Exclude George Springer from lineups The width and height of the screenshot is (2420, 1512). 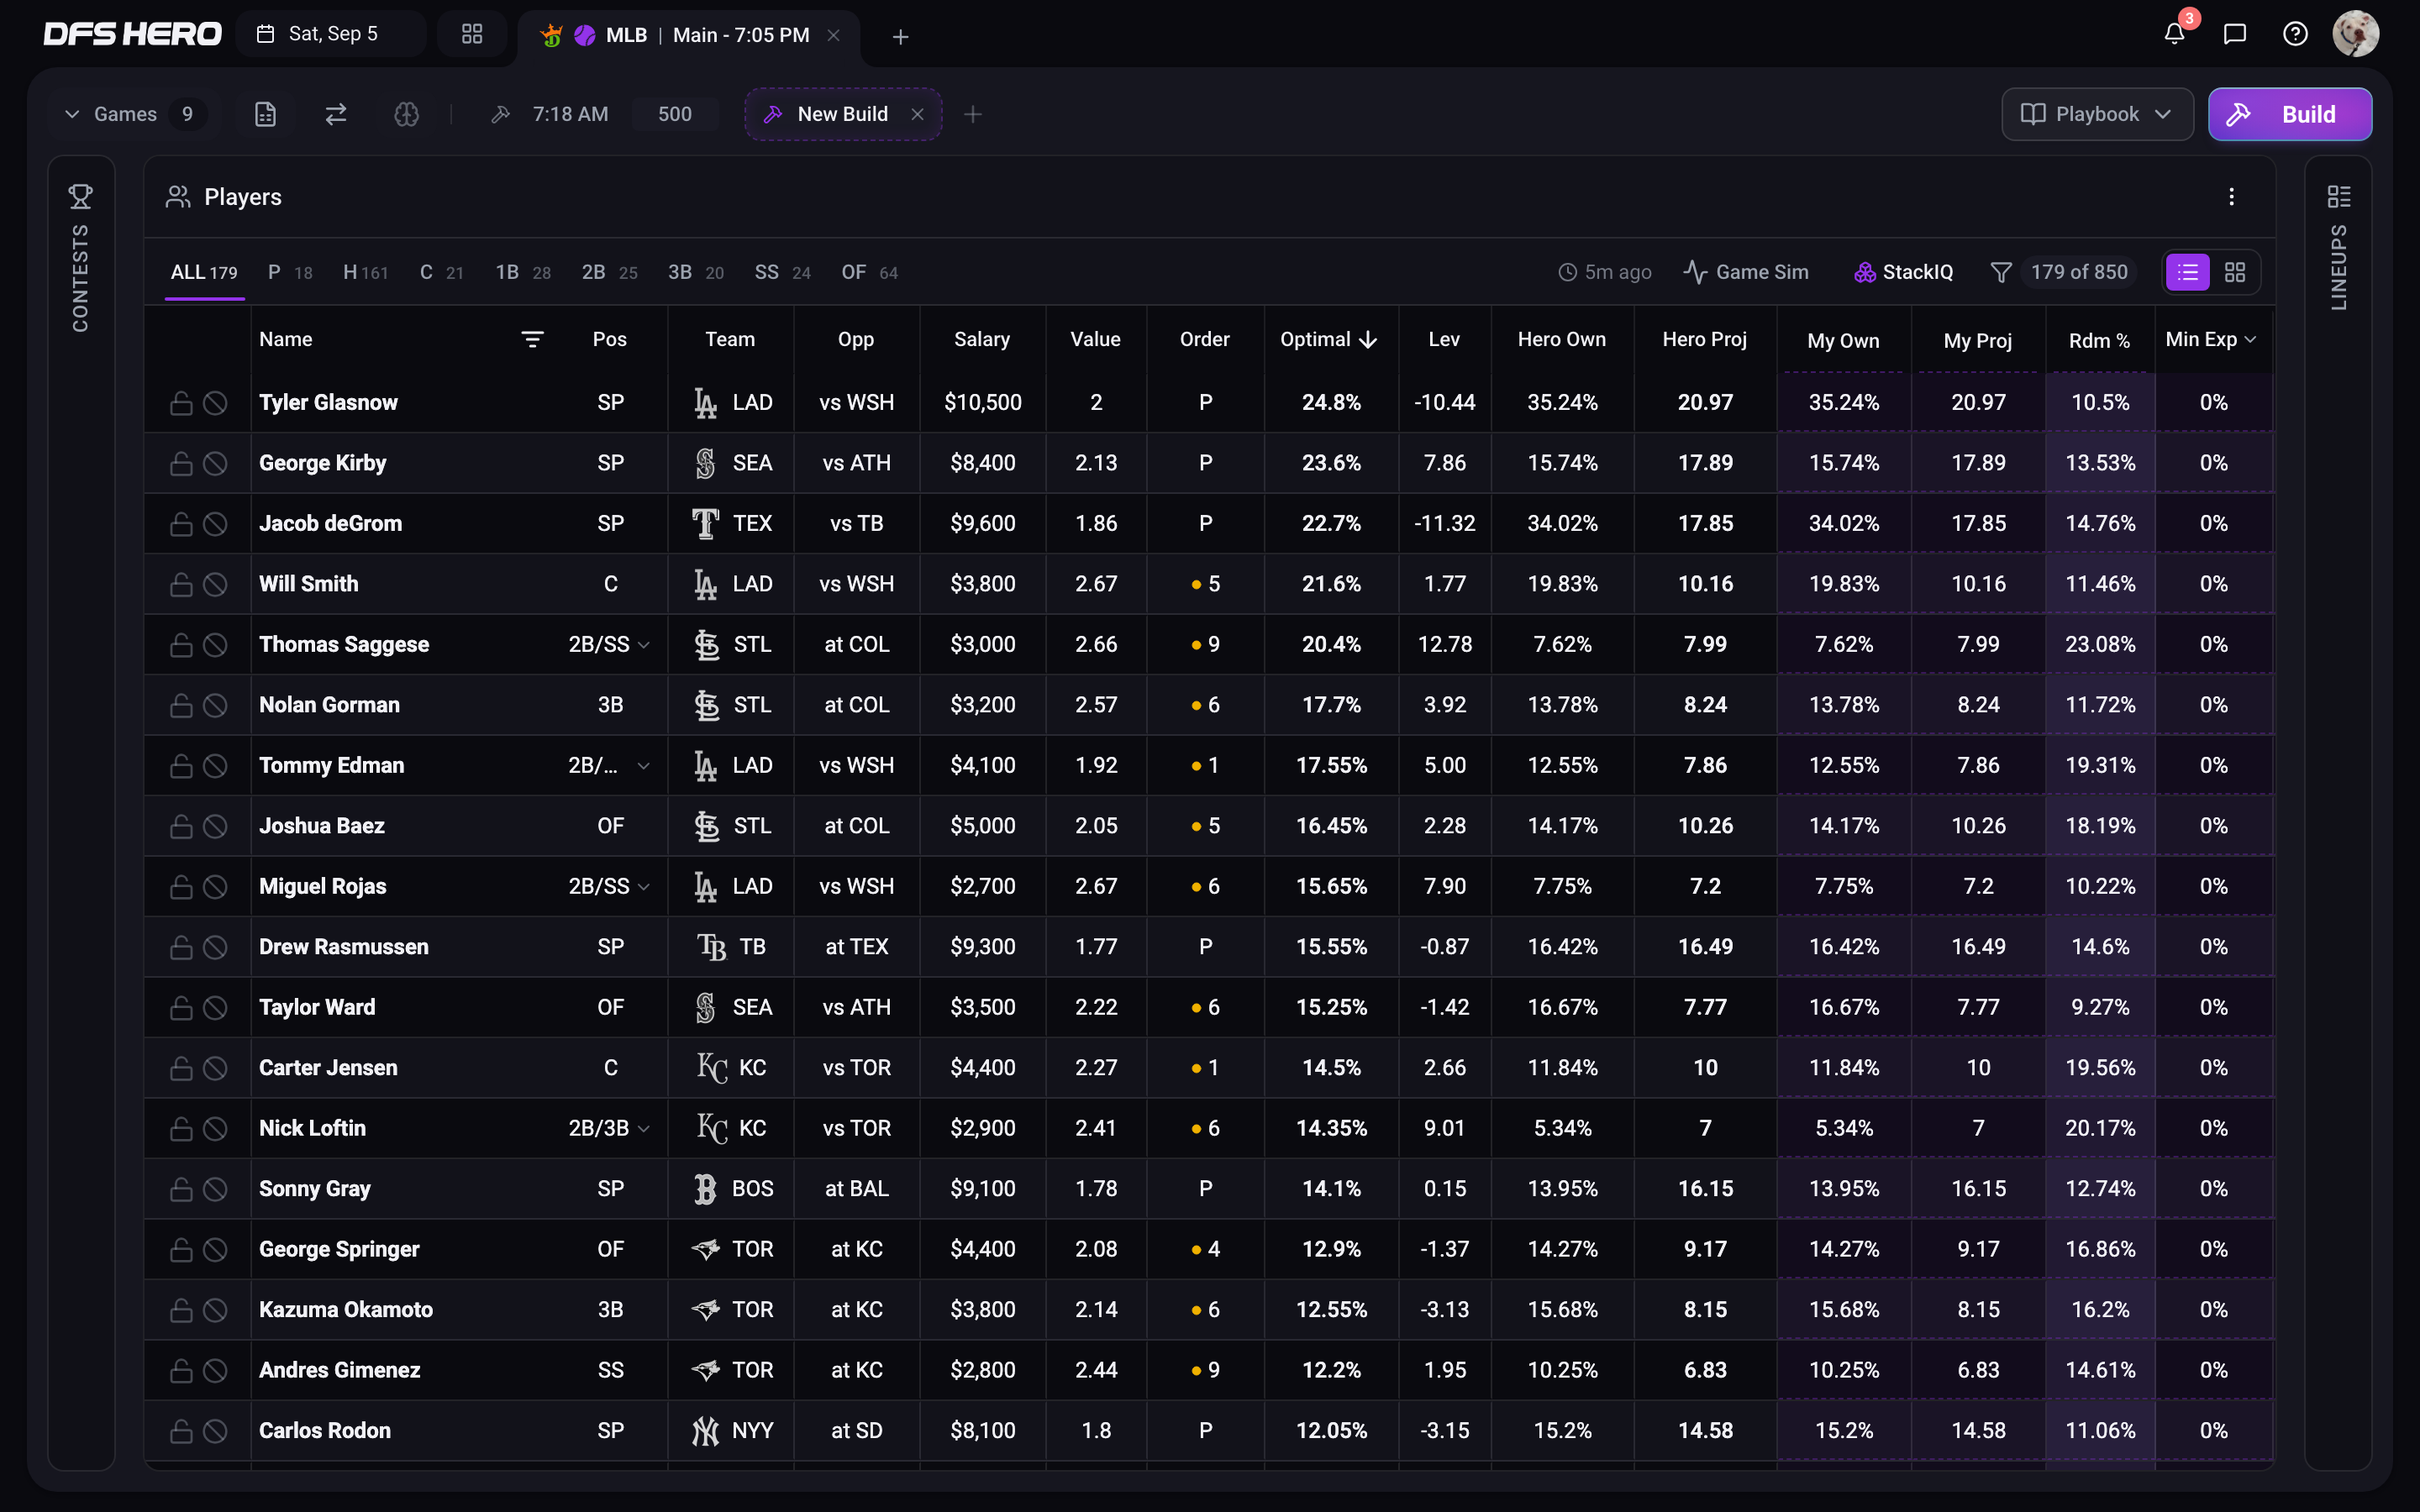(215, 1249)
